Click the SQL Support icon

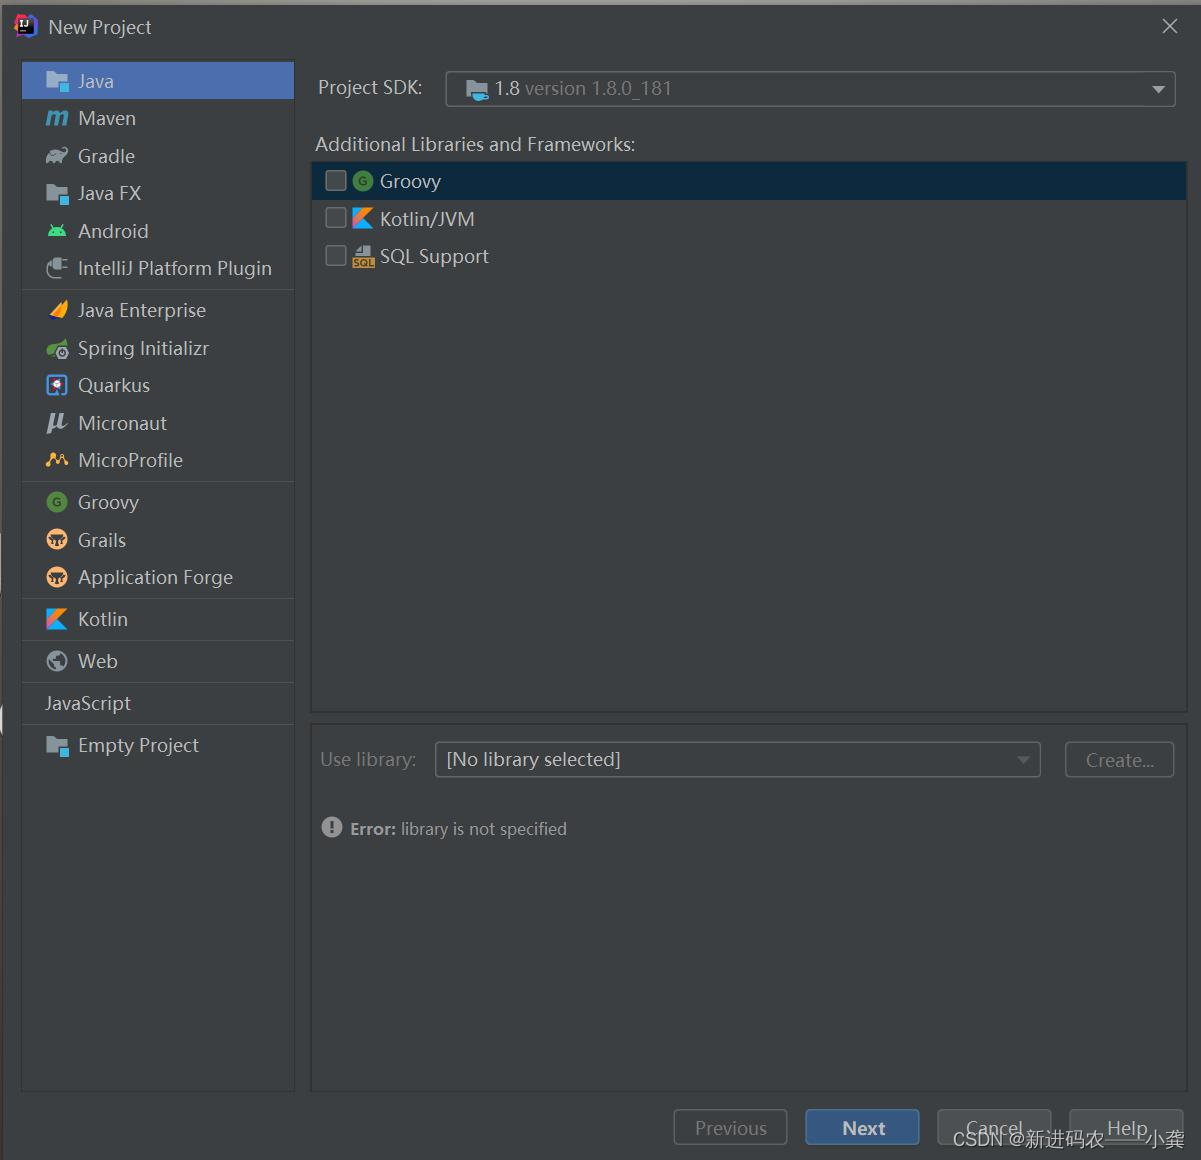point(363,256)
